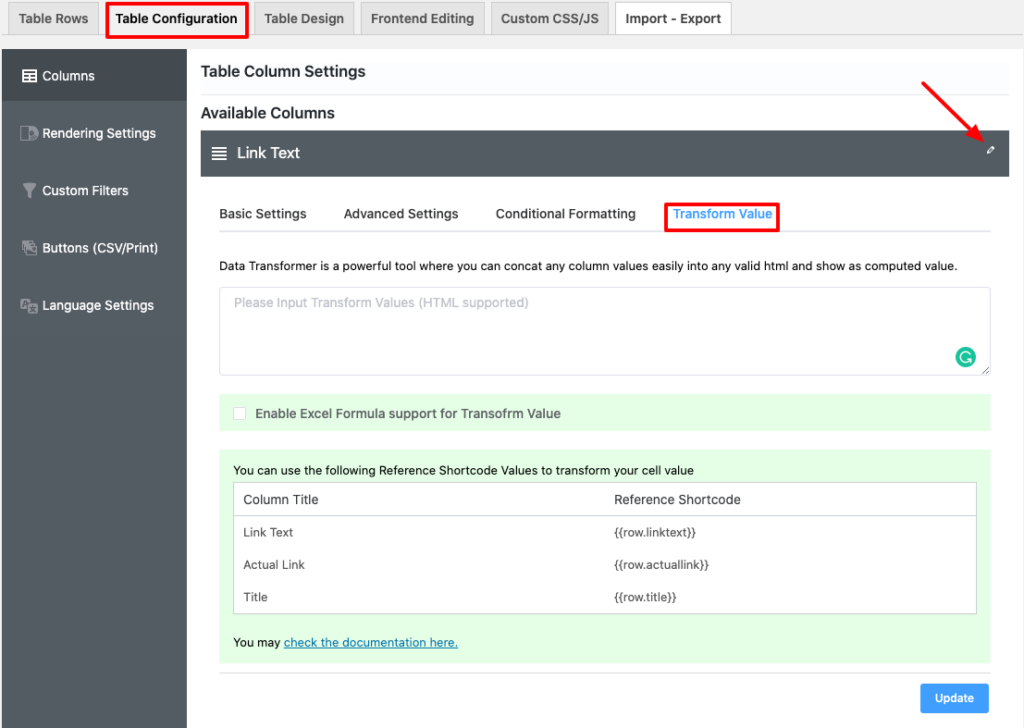Click the Rendering Settings sidebar icon

29,133
